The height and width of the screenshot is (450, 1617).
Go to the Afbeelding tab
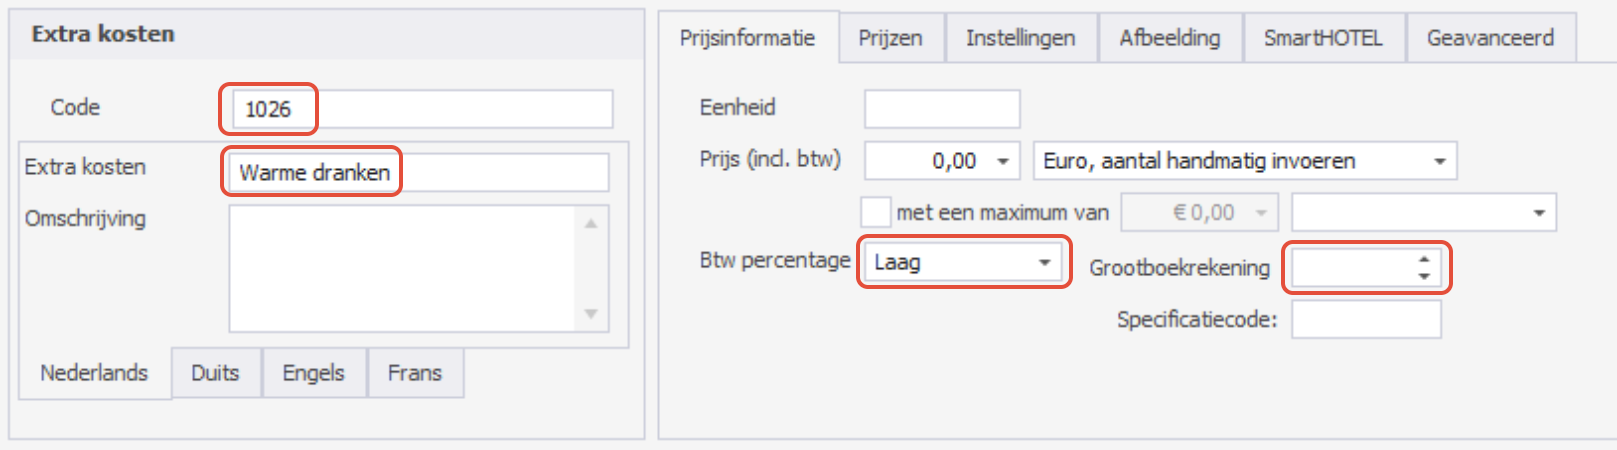[x=1170, y=38]
